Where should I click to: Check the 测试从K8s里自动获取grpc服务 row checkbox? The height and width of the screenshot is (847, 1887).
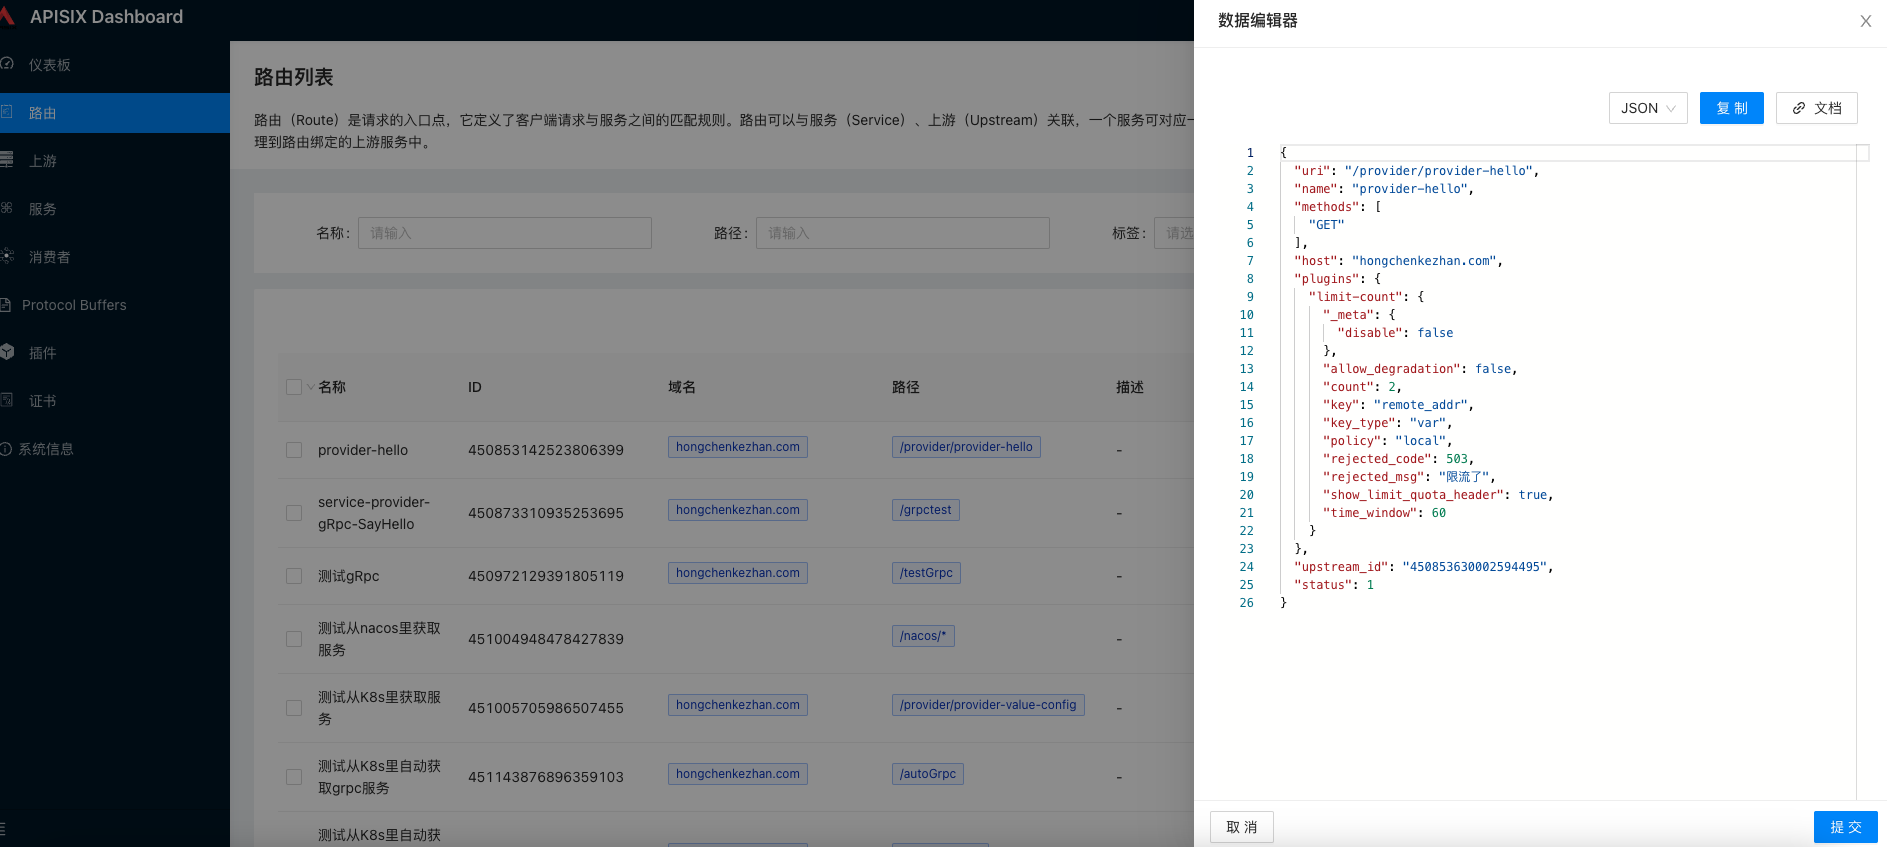pos(294,777)
